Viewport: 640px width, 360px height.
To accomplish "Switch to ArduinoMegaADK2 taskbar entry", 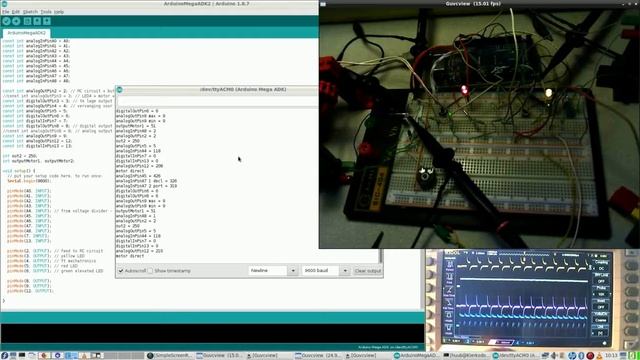I will pyautogui.click(x=417, y=356).
